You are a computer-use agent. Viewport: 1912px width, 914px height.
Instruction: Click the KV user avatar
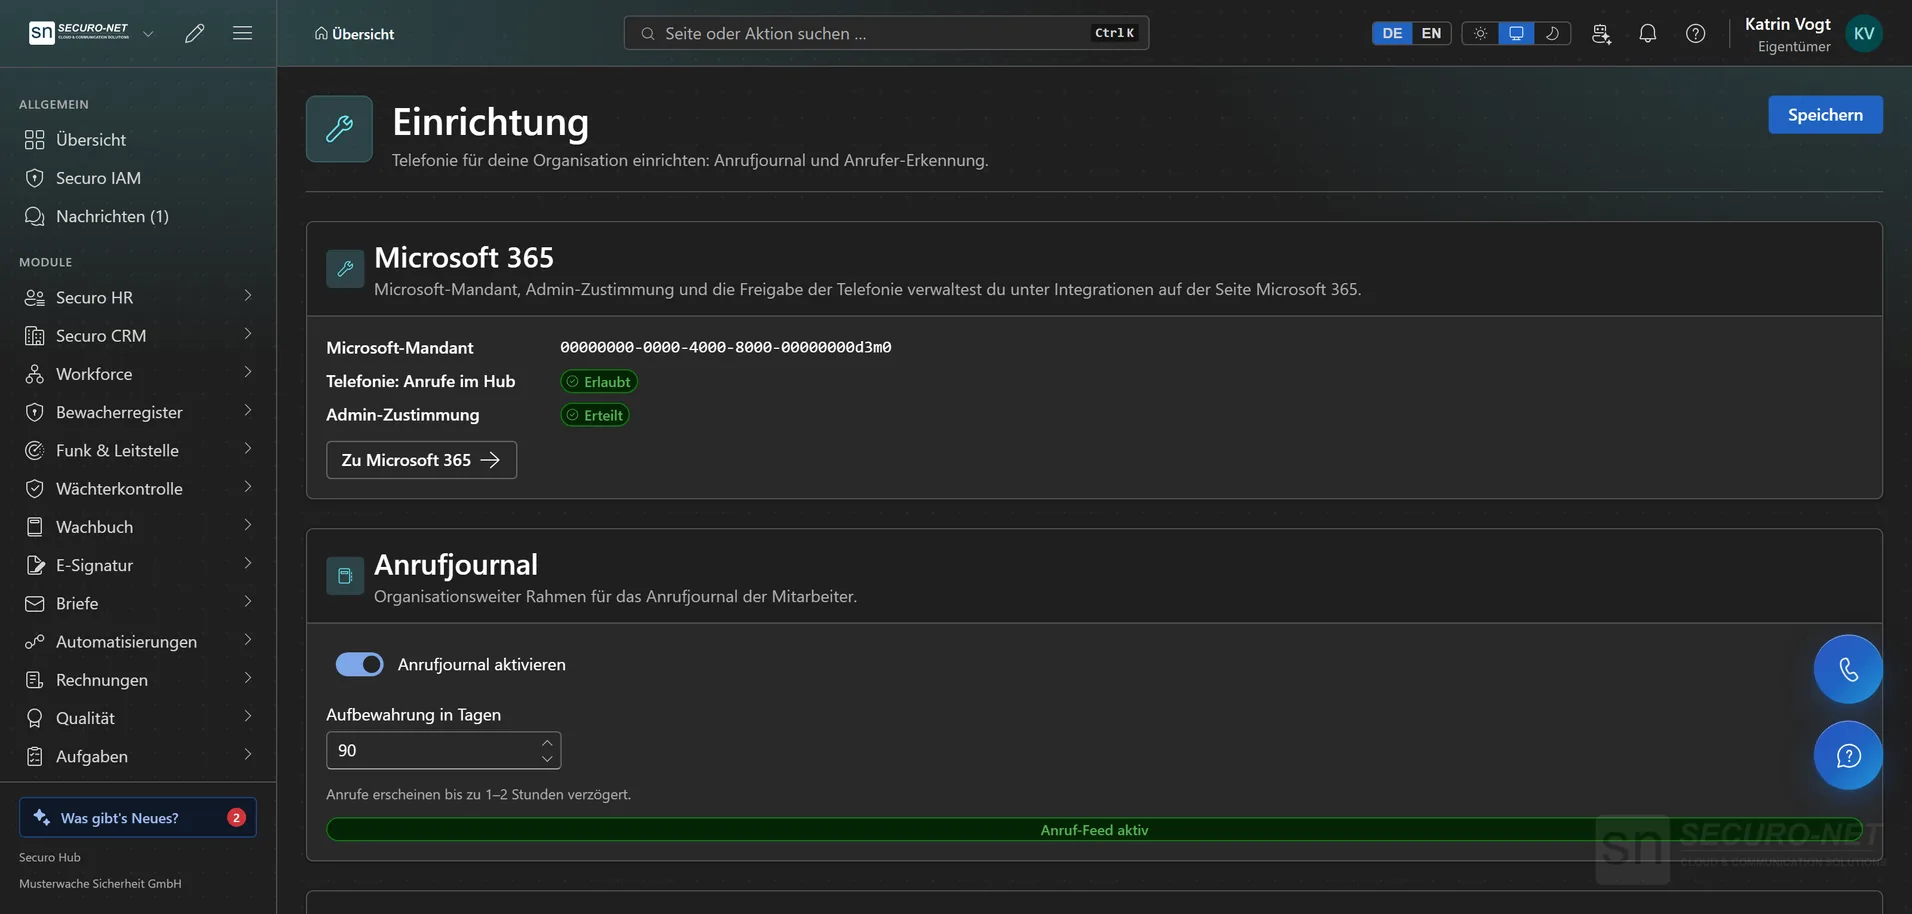pyautogui.click(x=1864, y=33)
